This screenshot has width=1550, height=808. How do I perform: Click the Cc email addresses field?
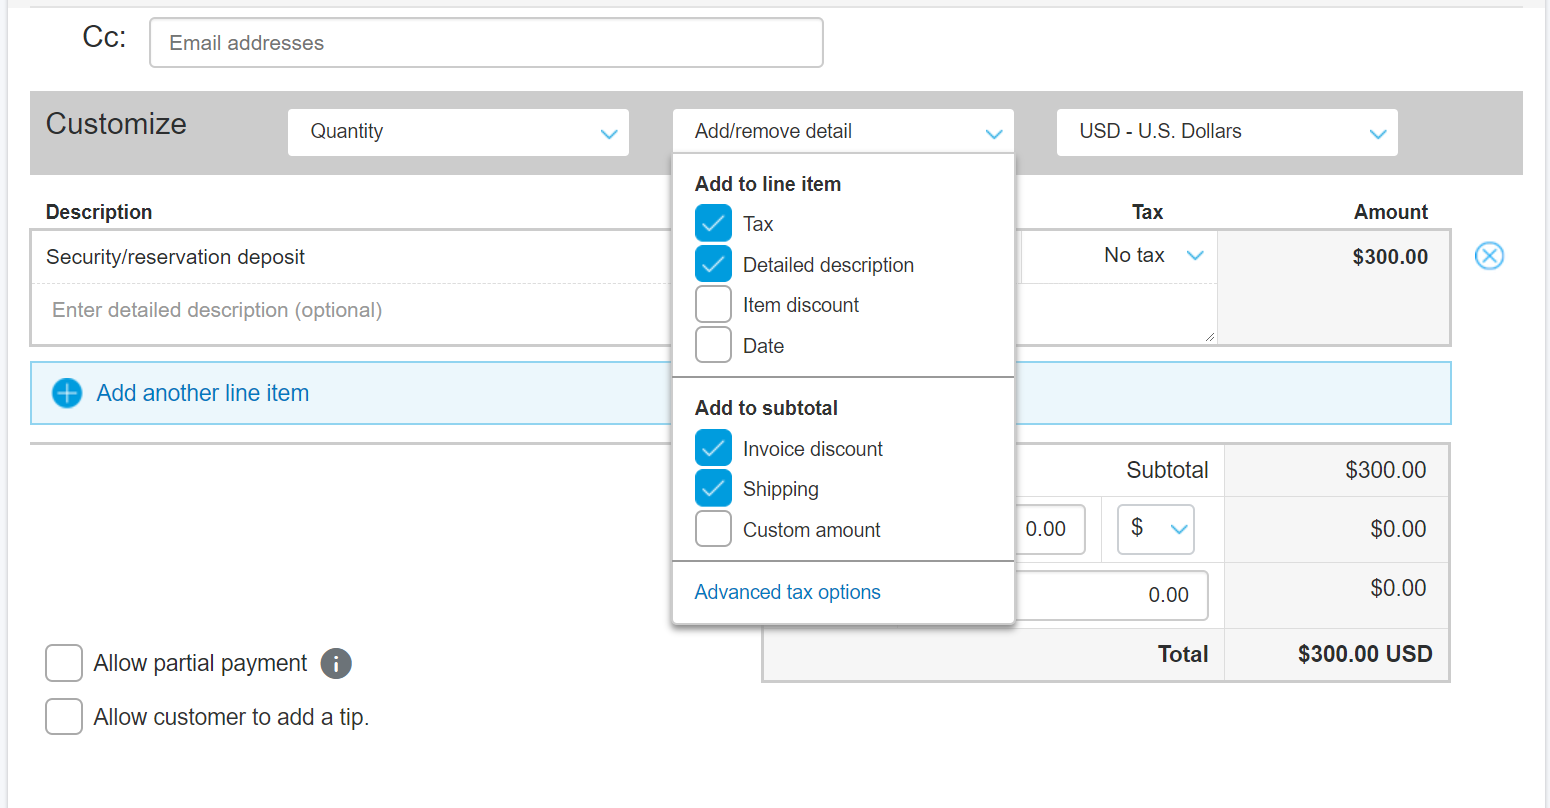486,42
